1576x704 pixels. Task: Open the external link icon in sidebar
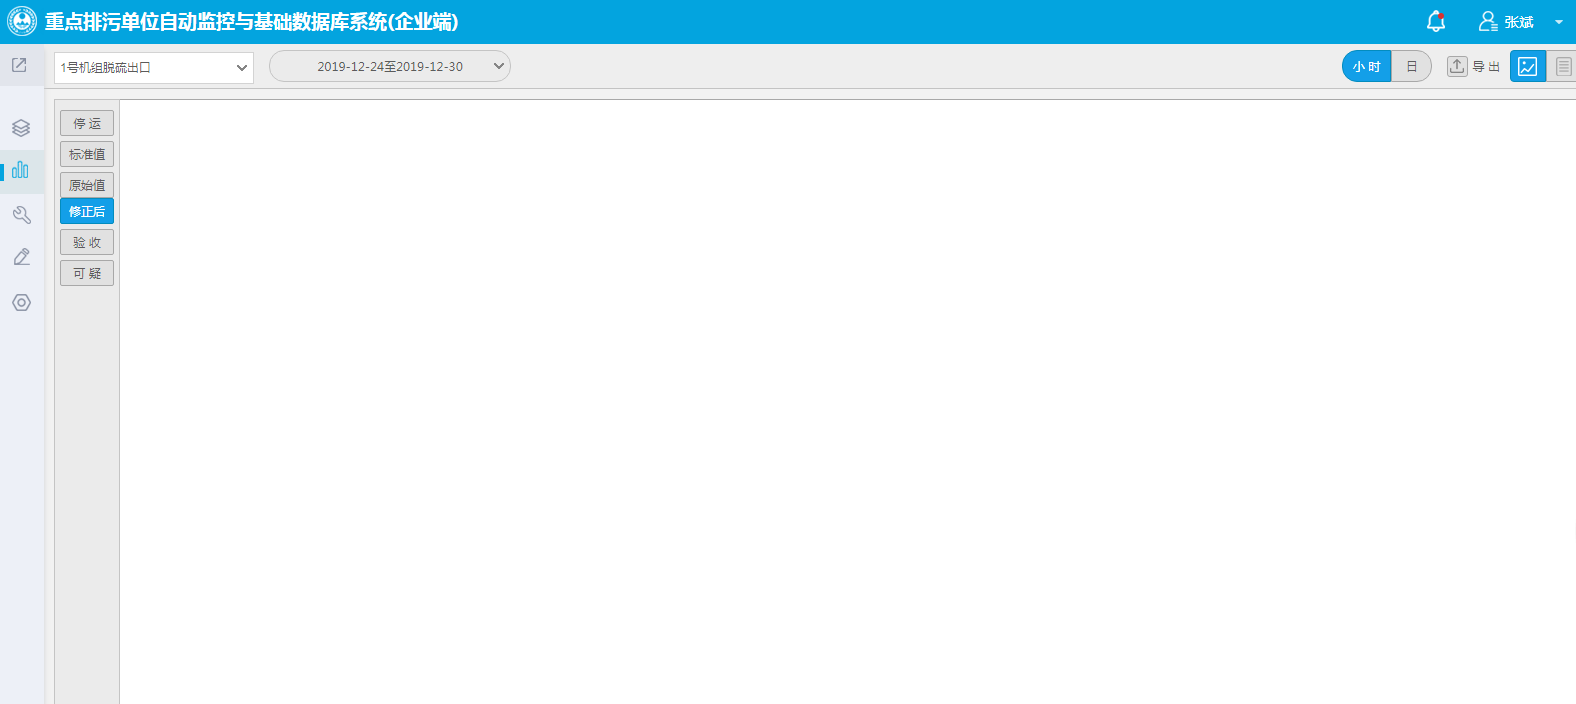pyautogui.click(x=19, y=65)
